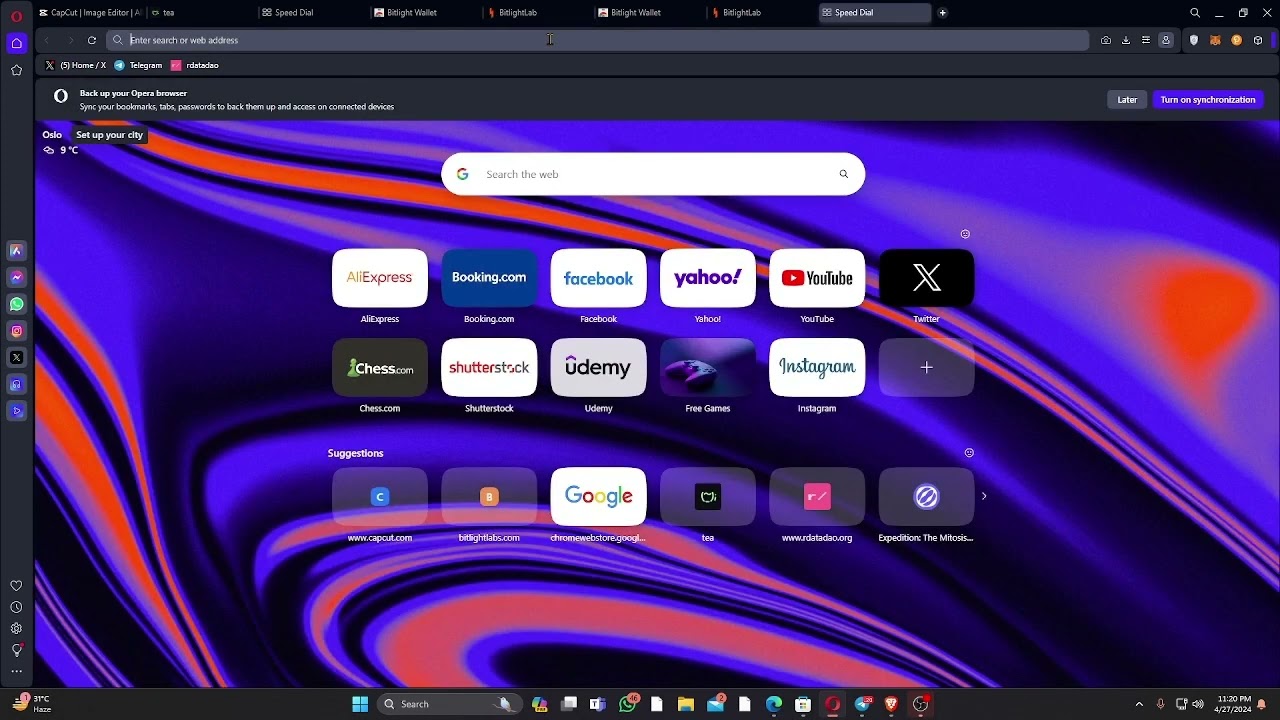Switch to second Bitlight Wallet tab

click(648, 13)
